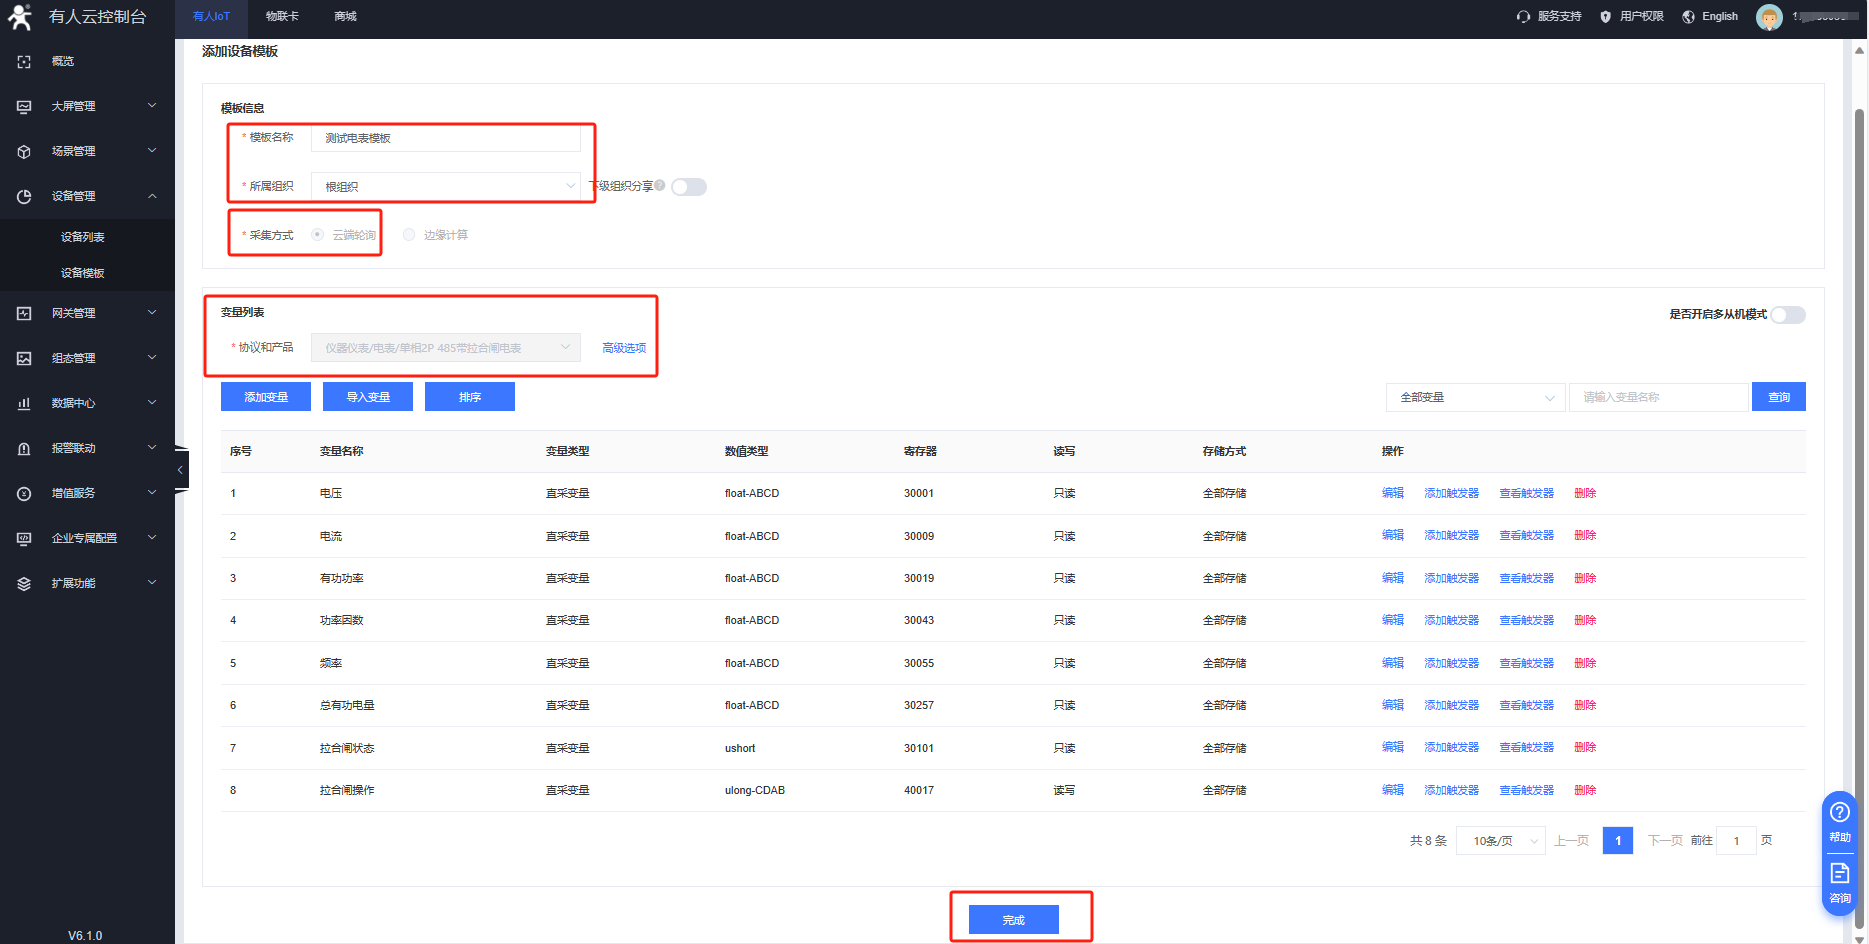Toggle the 下级组织分享 switch

689,187
